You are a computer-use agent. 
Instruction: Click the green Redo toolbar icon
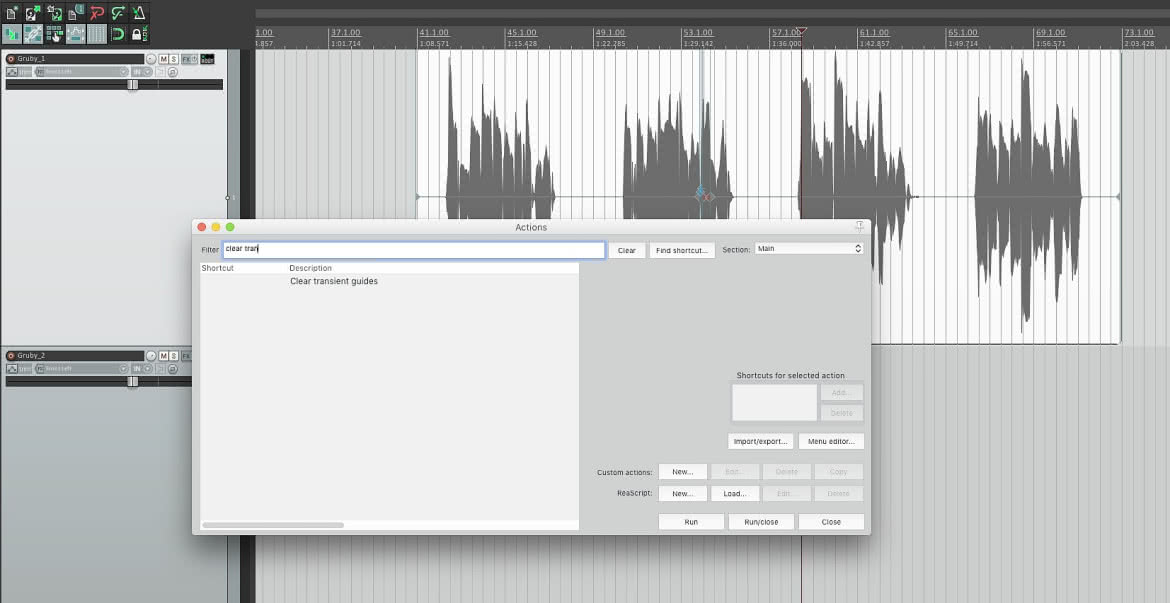(x=118, y=13)
